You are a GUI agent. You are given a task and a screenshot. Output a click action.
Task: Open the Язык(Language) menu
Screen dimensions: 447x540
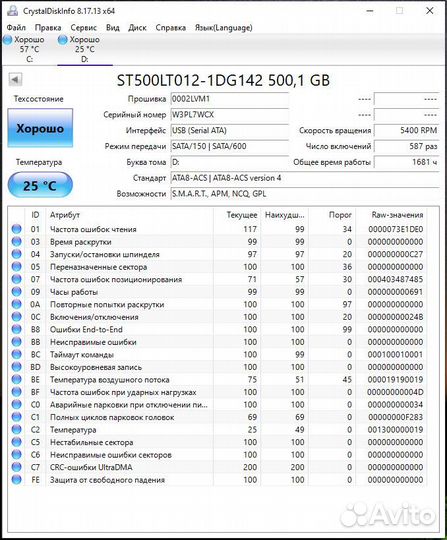[224, 28]
